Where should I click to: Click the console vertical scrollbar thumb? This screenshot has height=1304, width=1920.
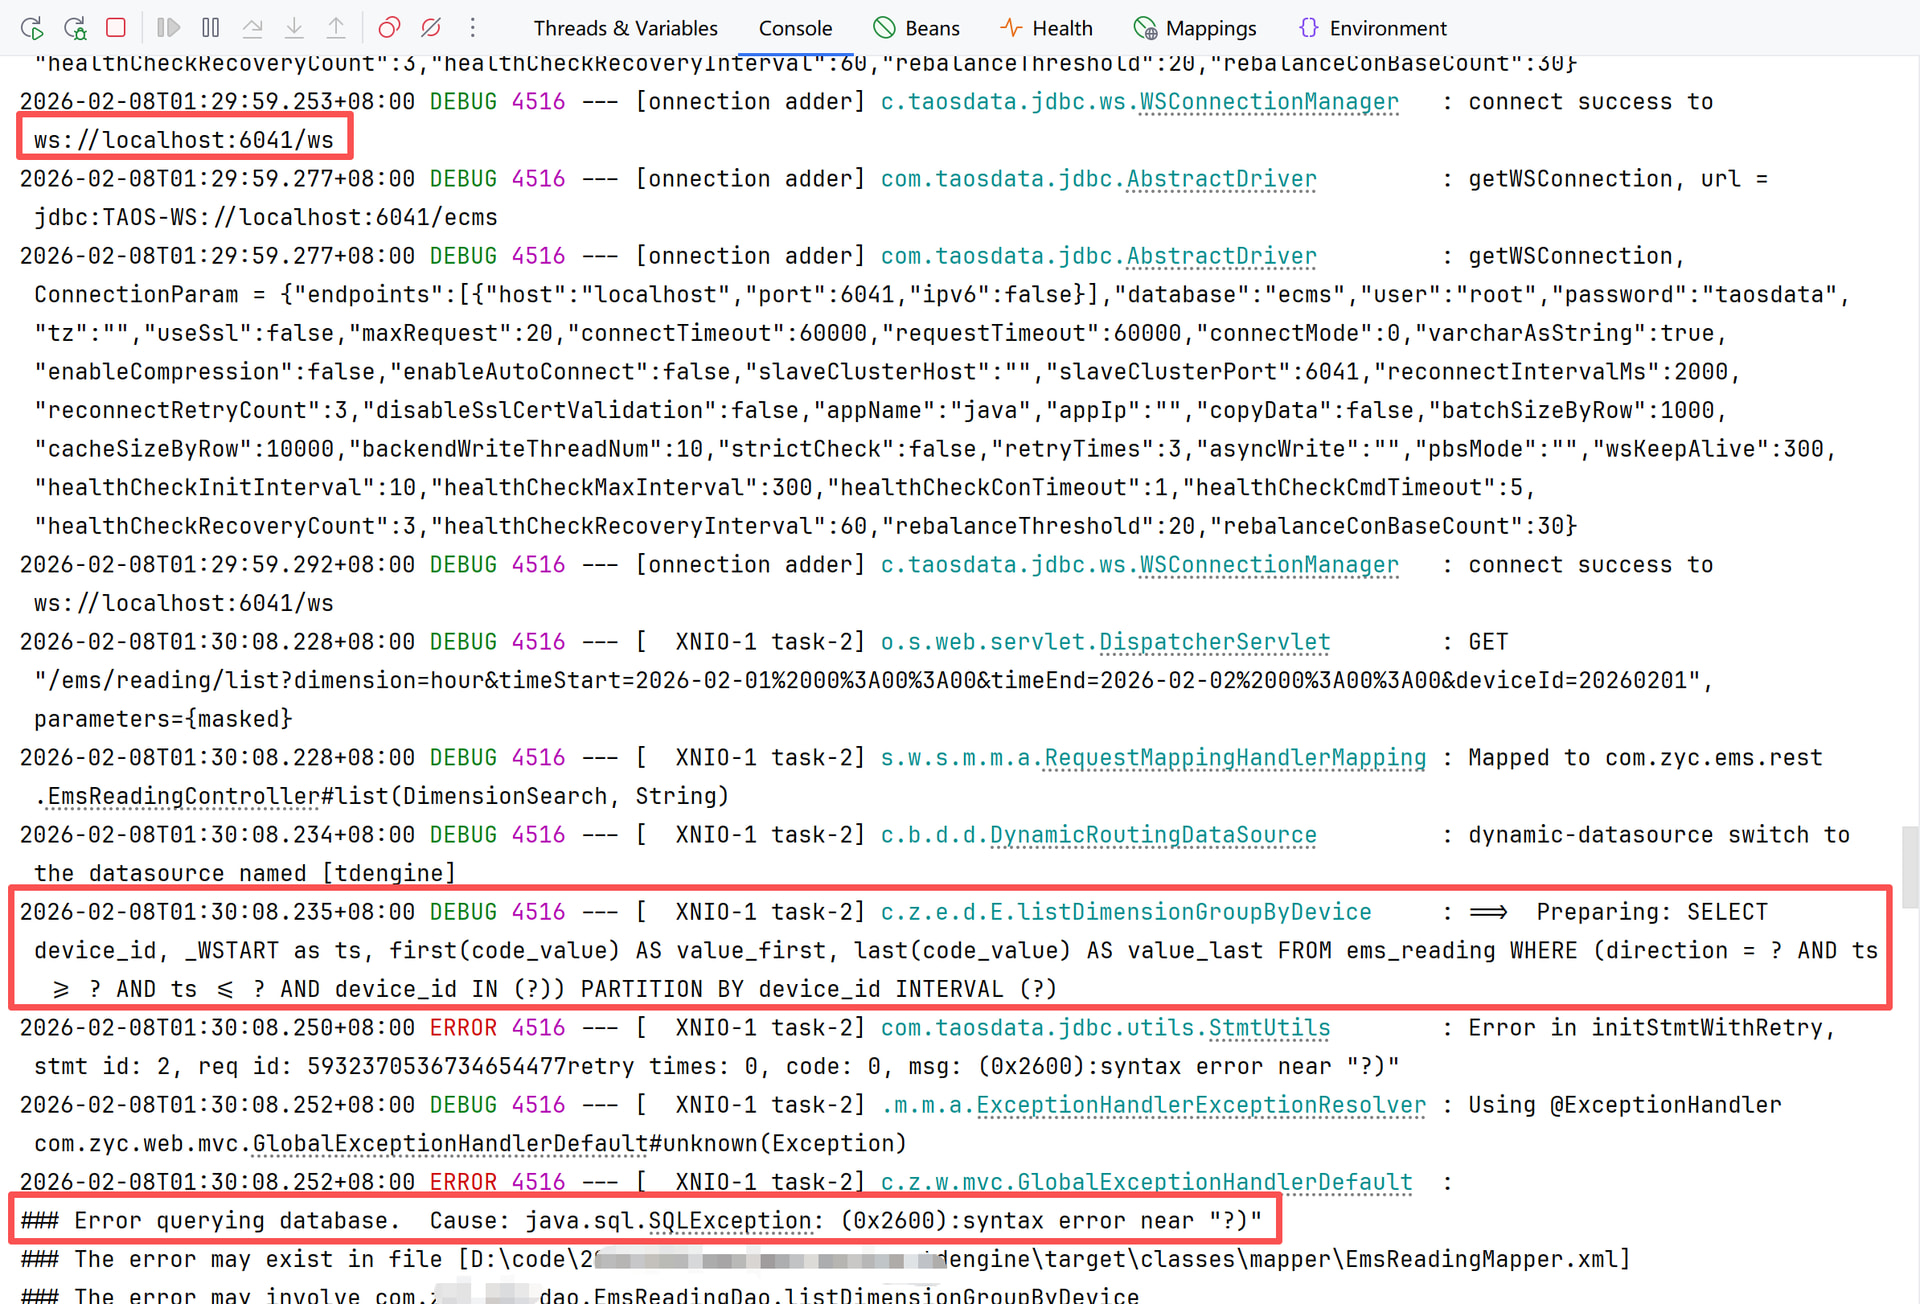[1910, 866]
